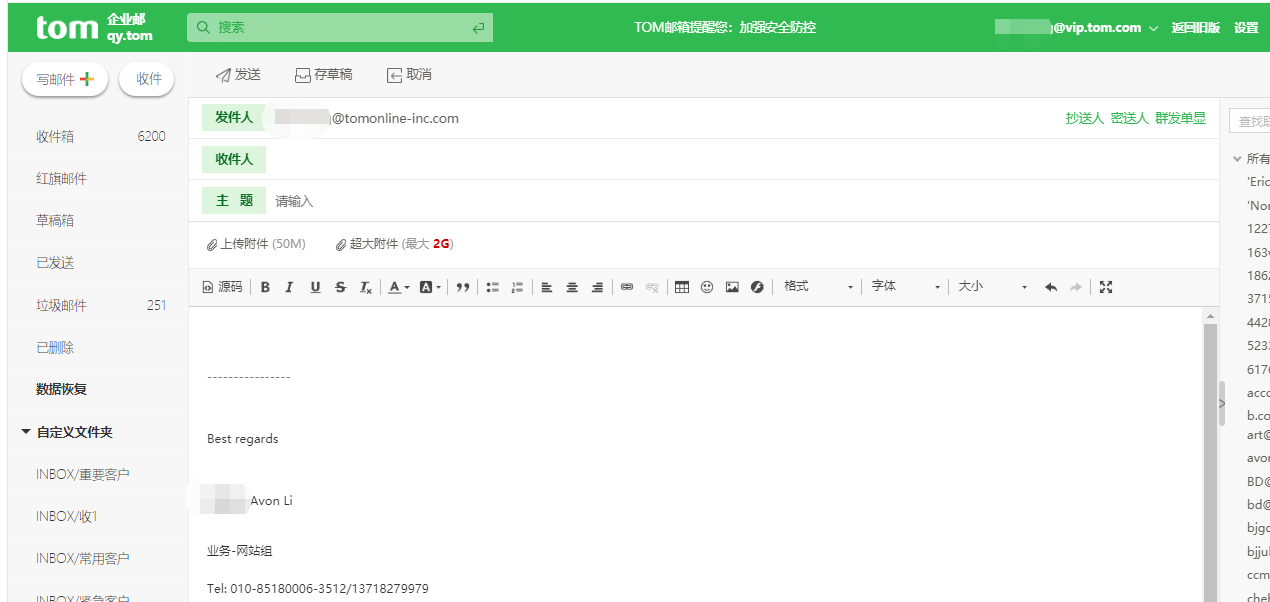1270x602 pixels.
Task: Toggle bold formatting
Action: click(x=265, y=287)
